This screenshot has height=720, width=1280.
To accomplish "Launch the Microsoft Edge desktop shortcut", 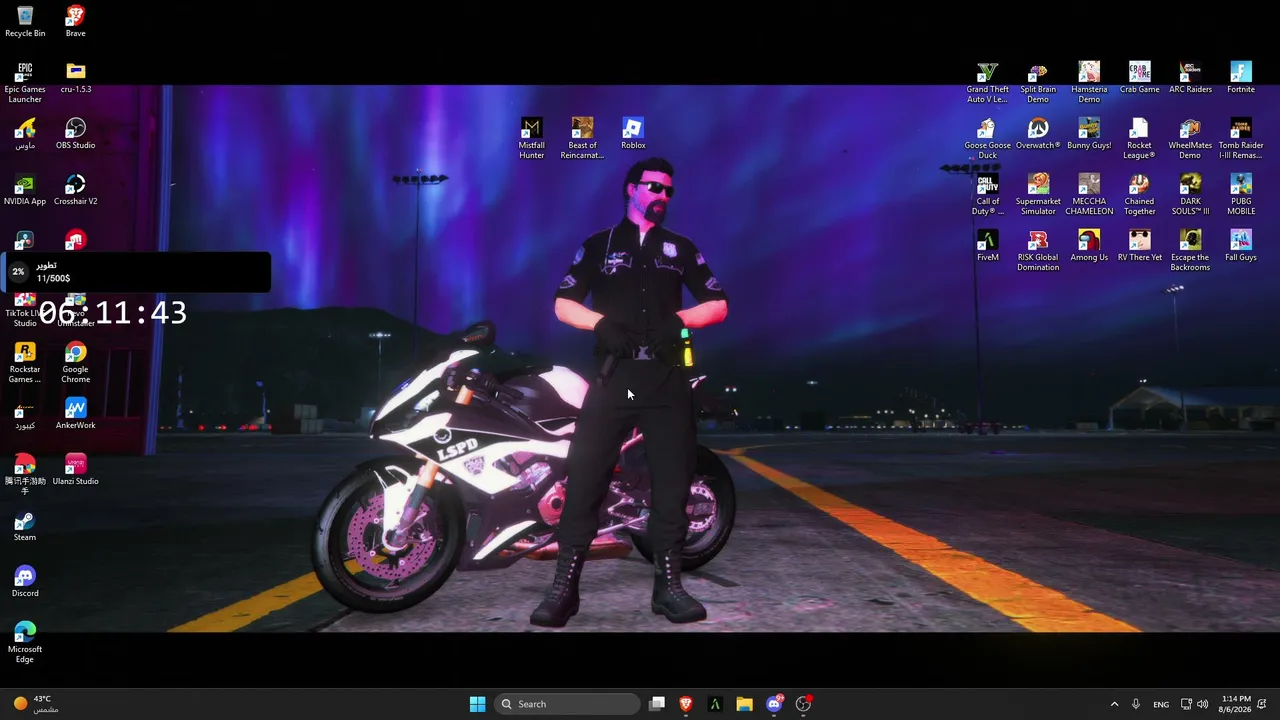I will tap(25, 642).
